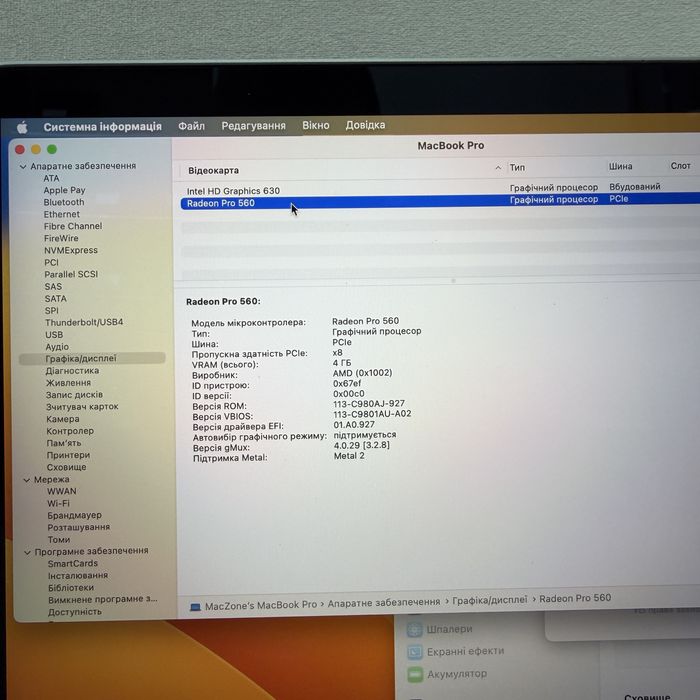This screenshot has height=700, width=700.
Task: Select Apple Pay in the sidebar
Action: [64, 190]
